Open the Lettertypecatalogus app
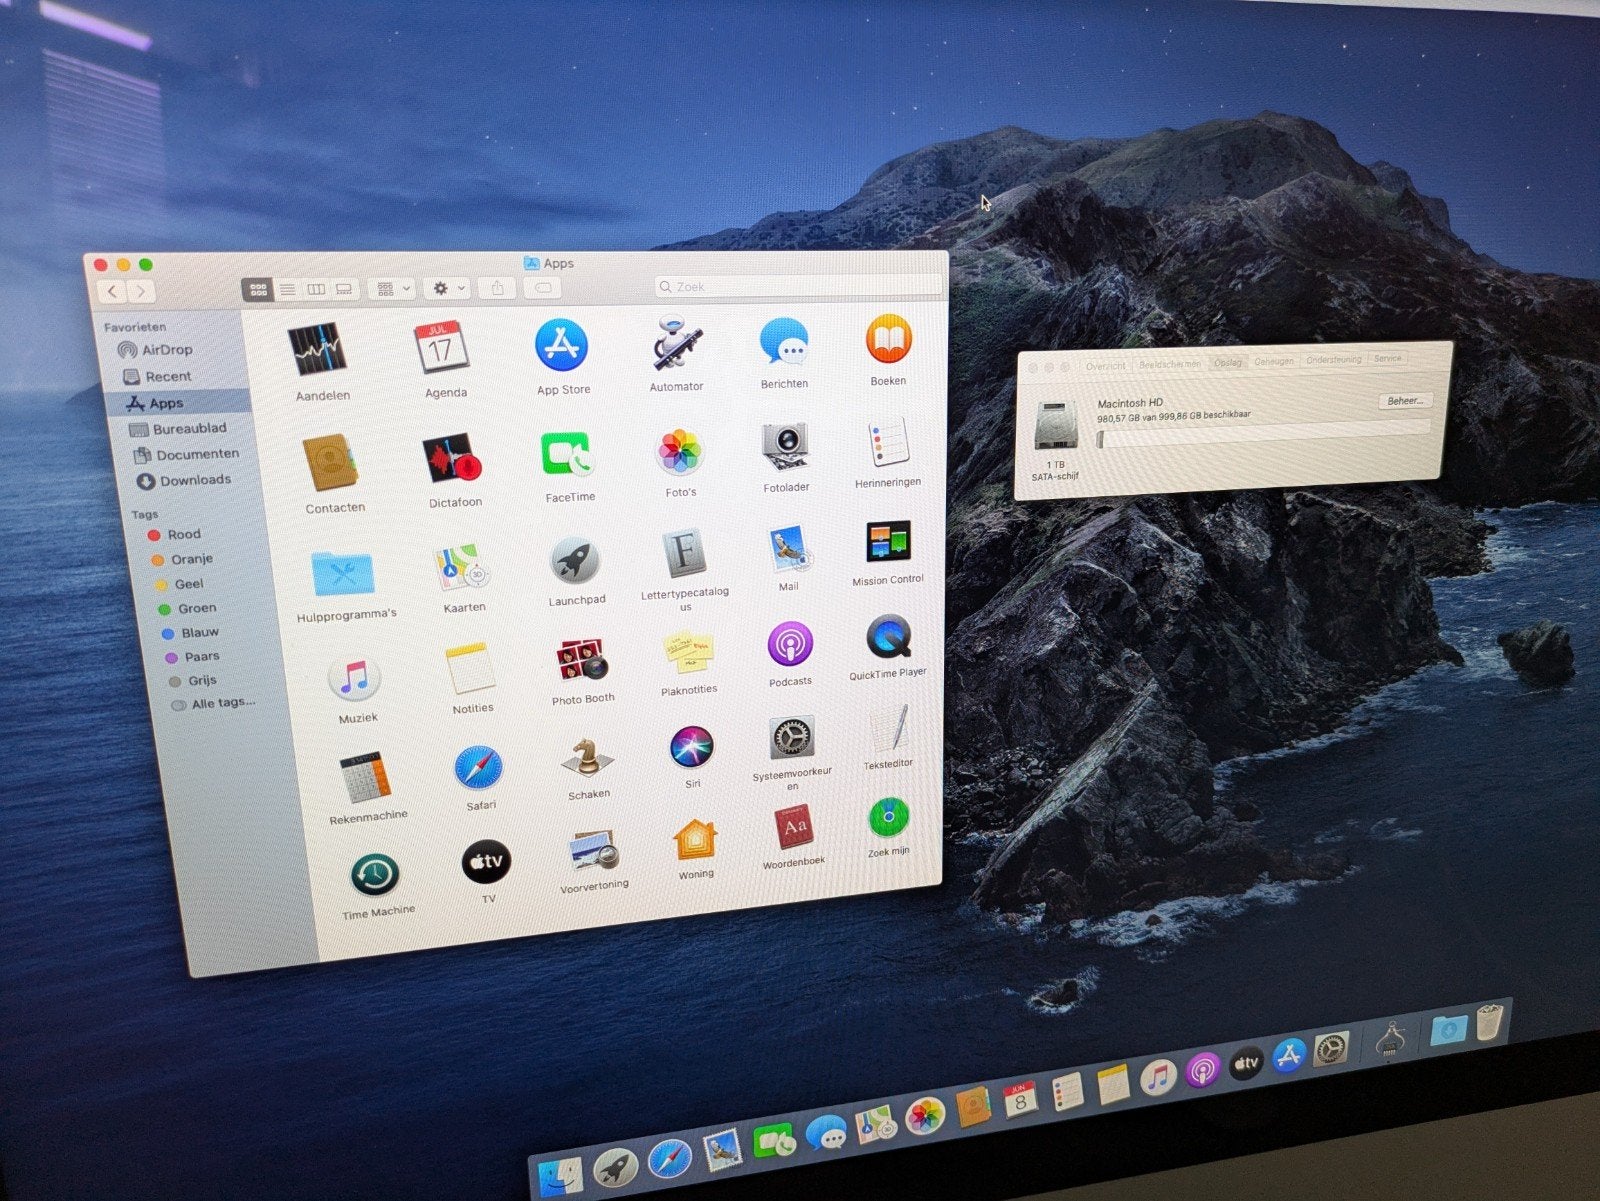This screenshot has height=1201, width=1600. tap(685, 555)
